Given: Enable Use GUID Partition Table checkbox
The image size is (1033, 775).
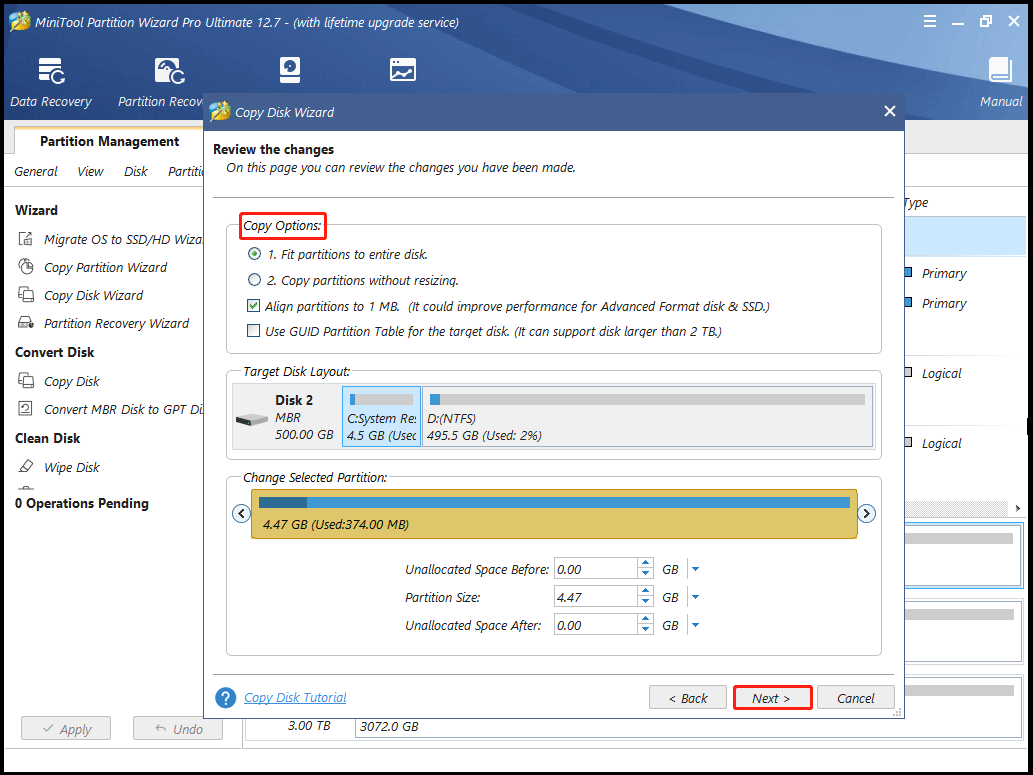Looking at the screenshot, I should pyautogui.click(x=254, y=331).
